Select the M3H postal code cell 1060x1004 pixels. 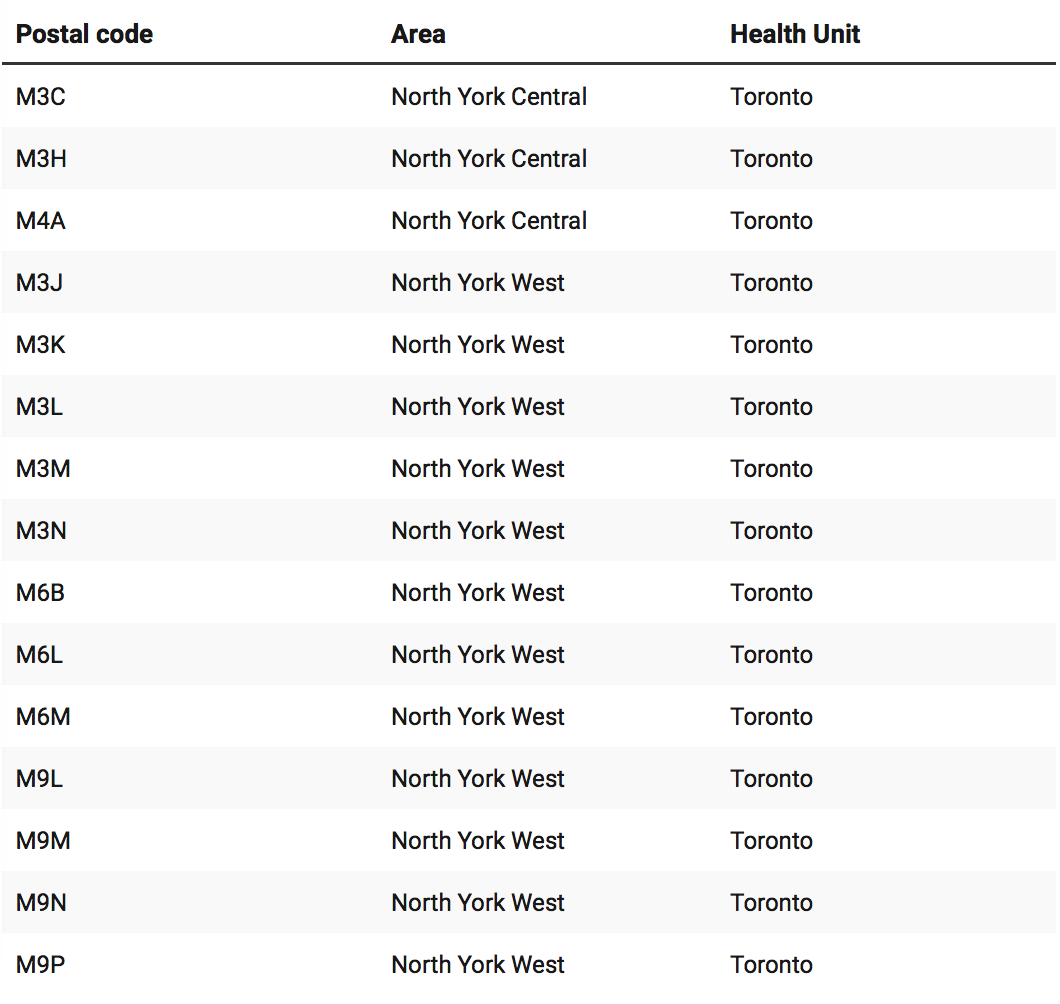tap(42, 159)
